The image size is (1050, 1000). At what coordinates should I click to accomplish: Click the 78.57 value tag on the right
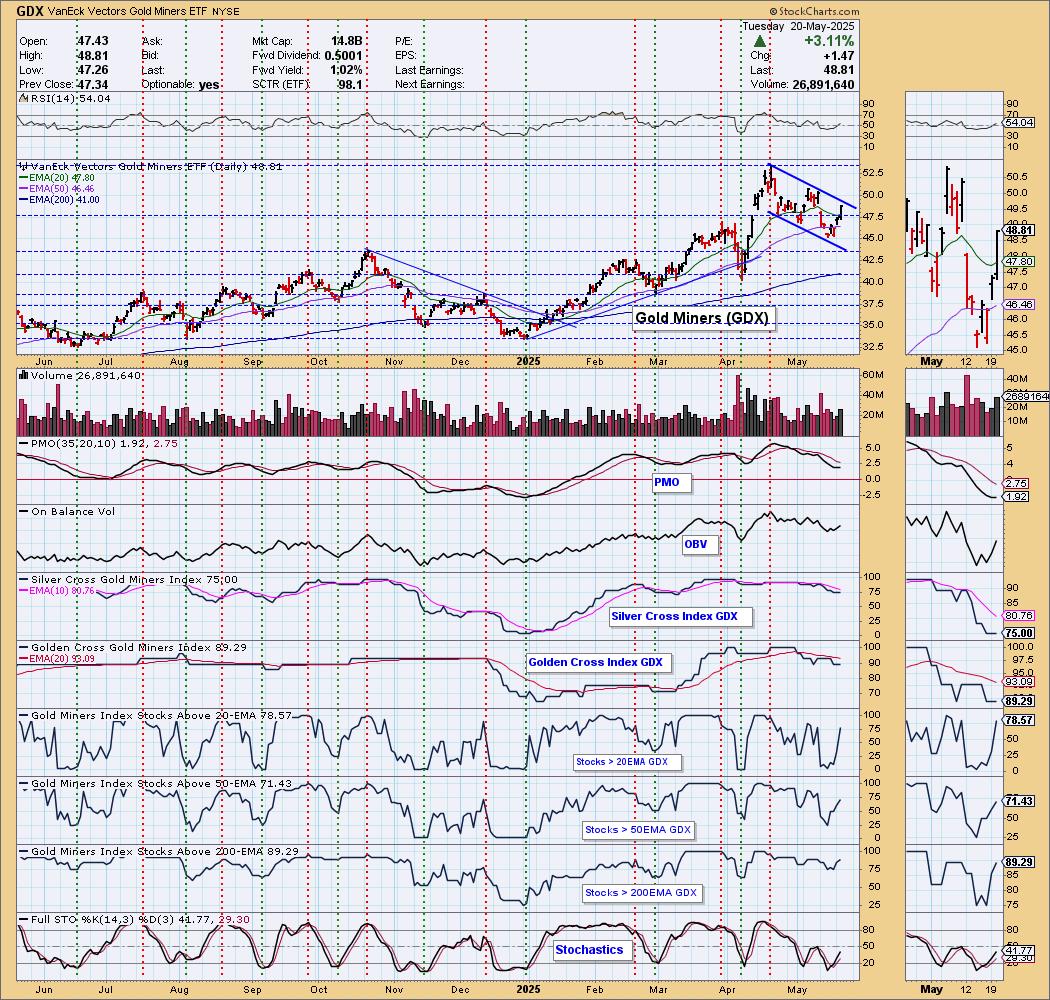tap(1020, 720)
